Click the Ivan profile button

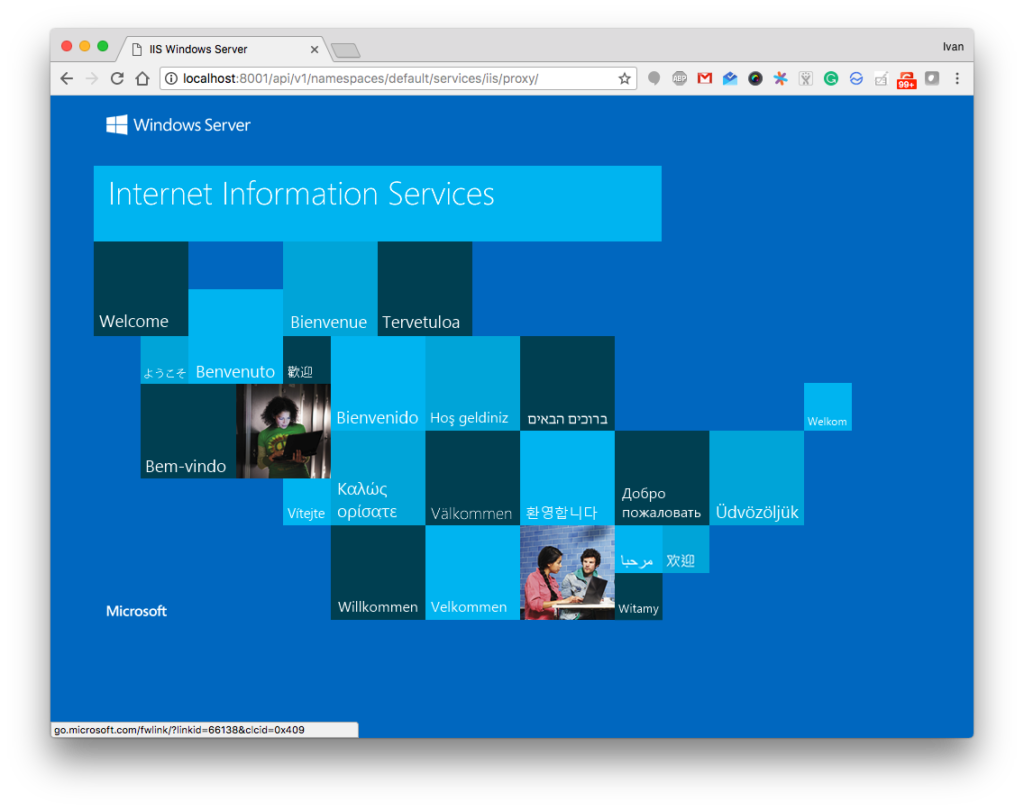[953, 47]
